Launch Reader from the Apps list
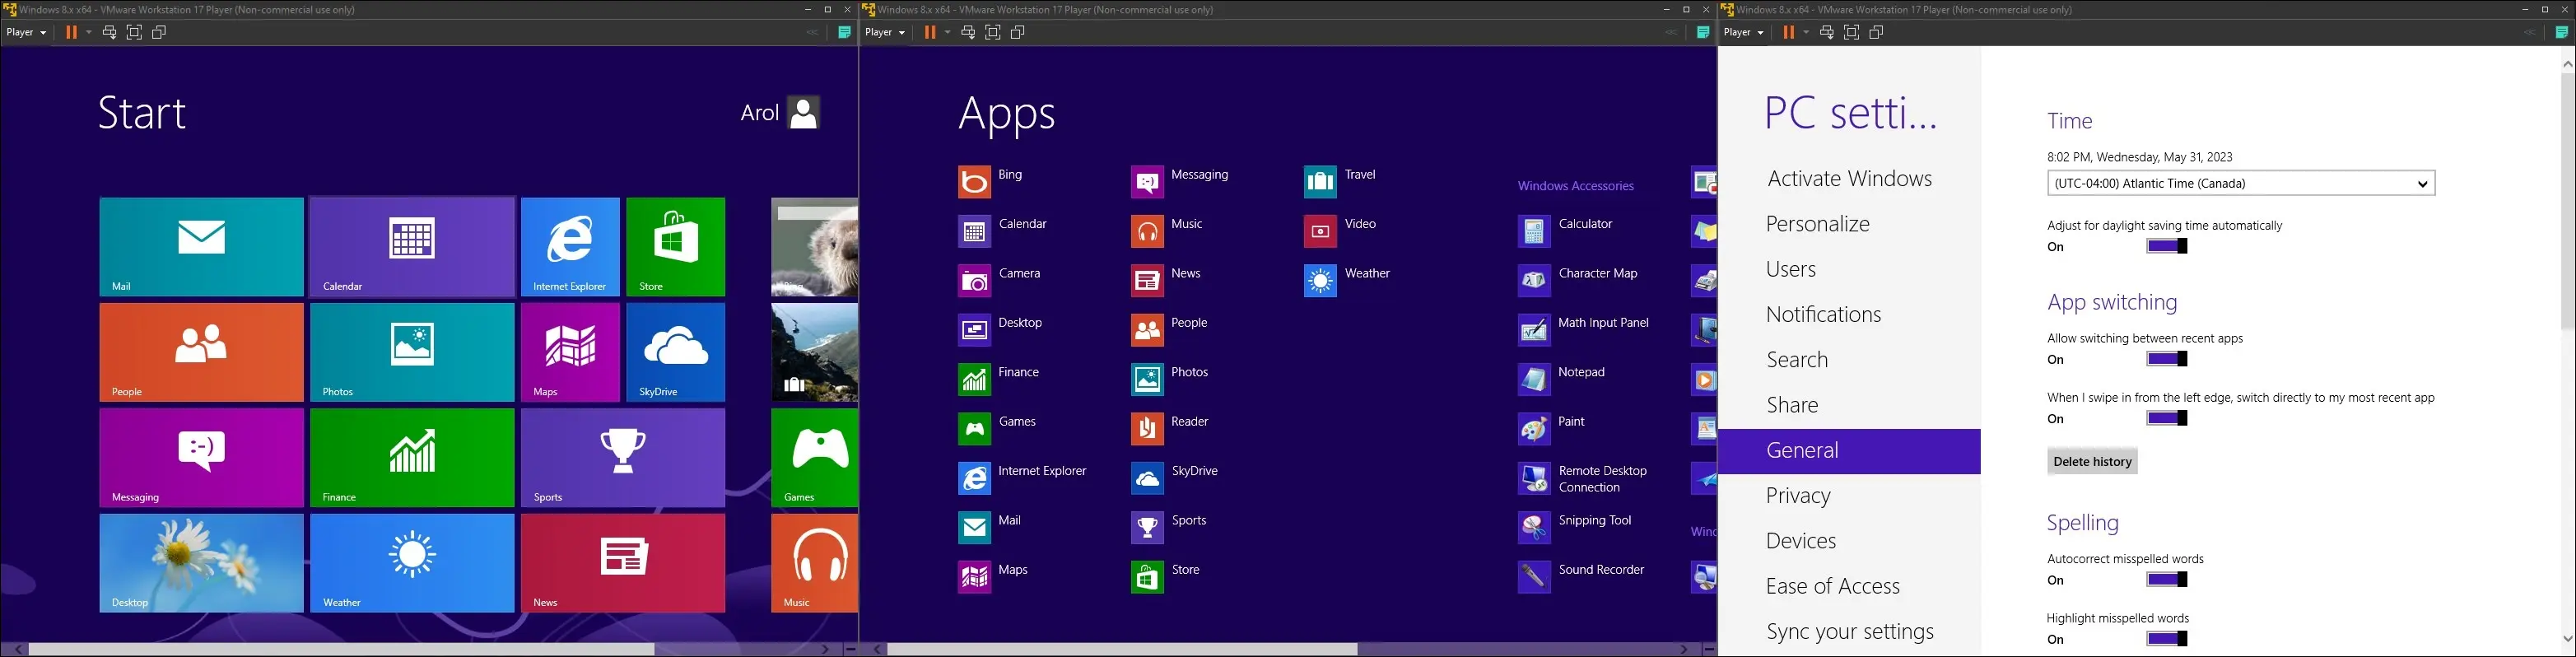 pyautogui.click(x=1170, y=429)
